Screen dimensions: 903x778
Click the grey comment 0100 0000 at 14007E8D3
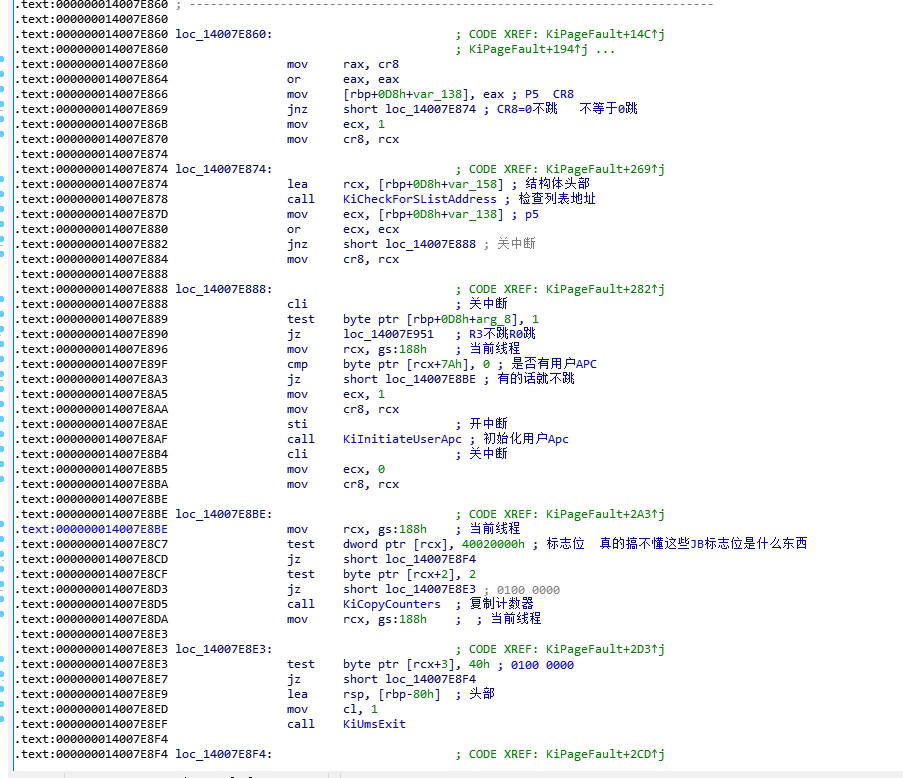click(528, 590)
